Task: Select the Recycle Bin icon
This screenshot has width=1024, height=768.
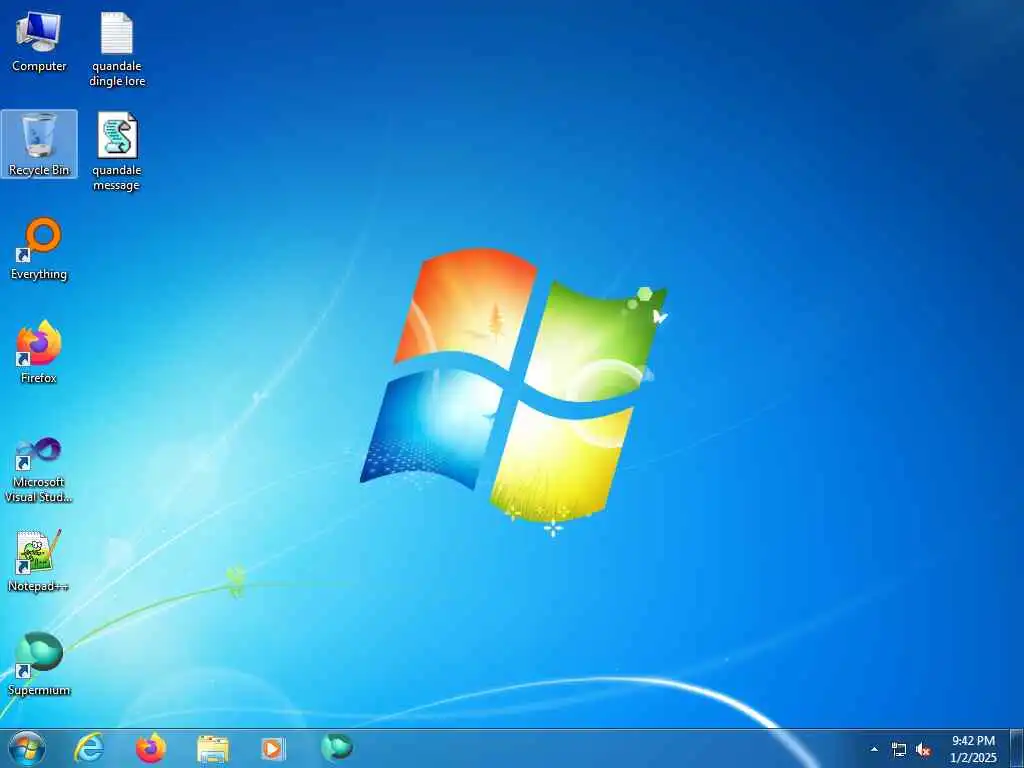Action: 39,144
